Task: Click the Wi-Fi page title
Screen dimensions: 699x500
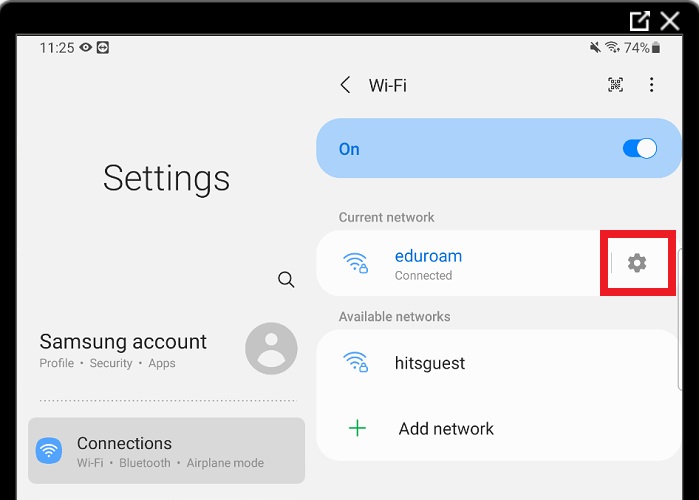Action: [387, 85]
